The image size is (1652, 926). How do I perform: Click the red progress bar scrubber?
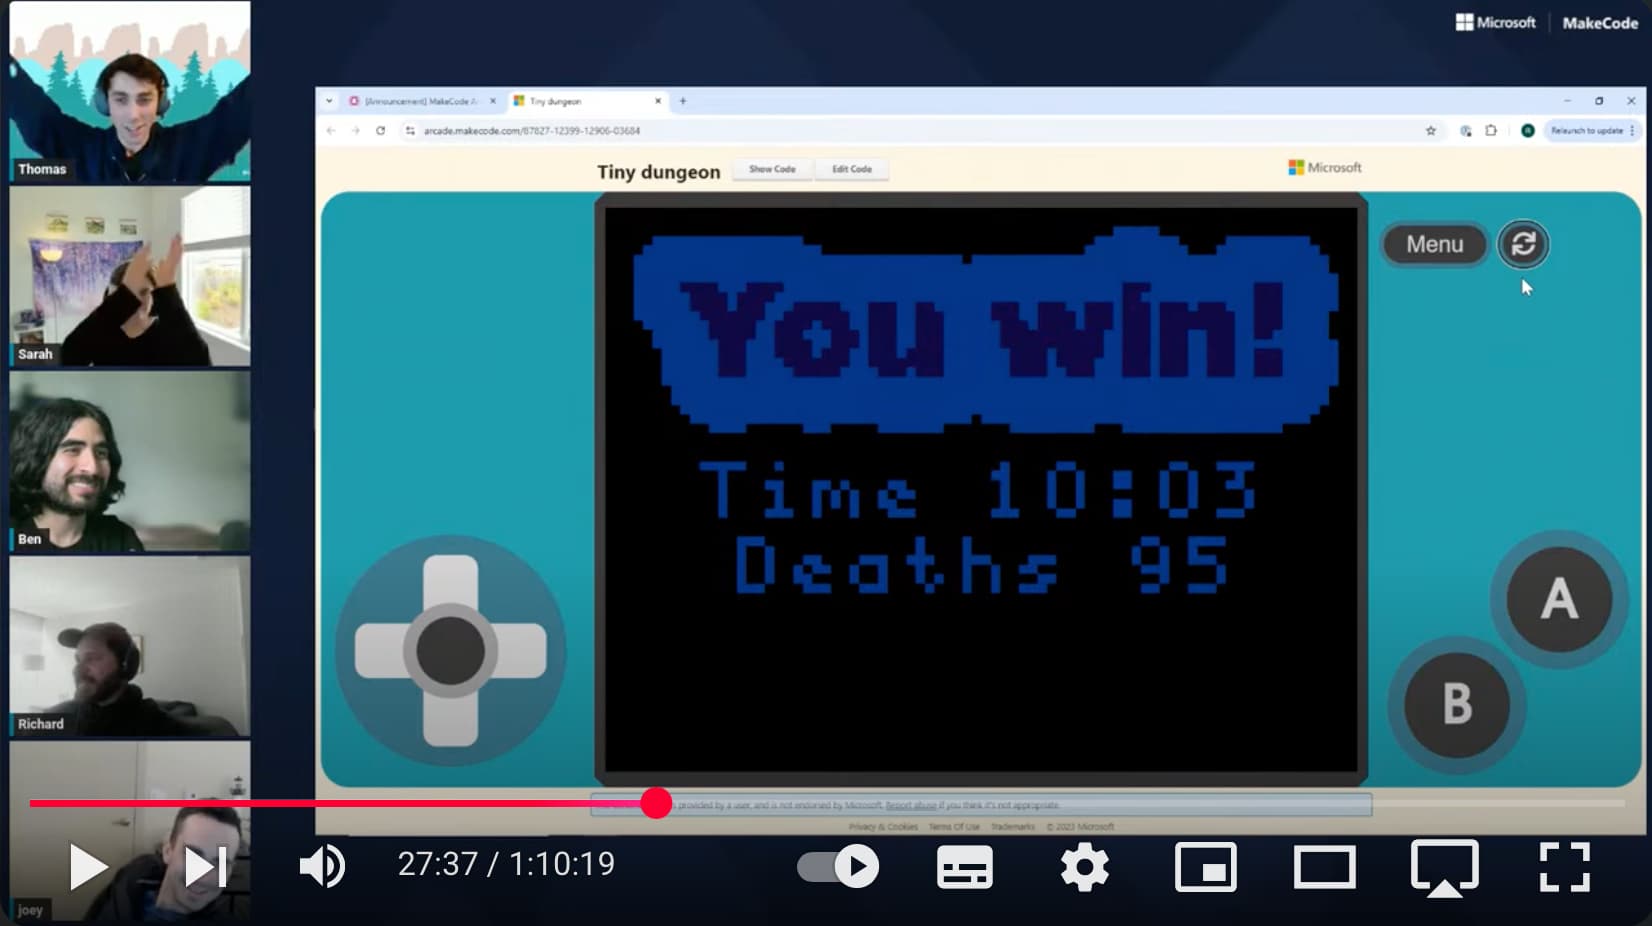656,803
